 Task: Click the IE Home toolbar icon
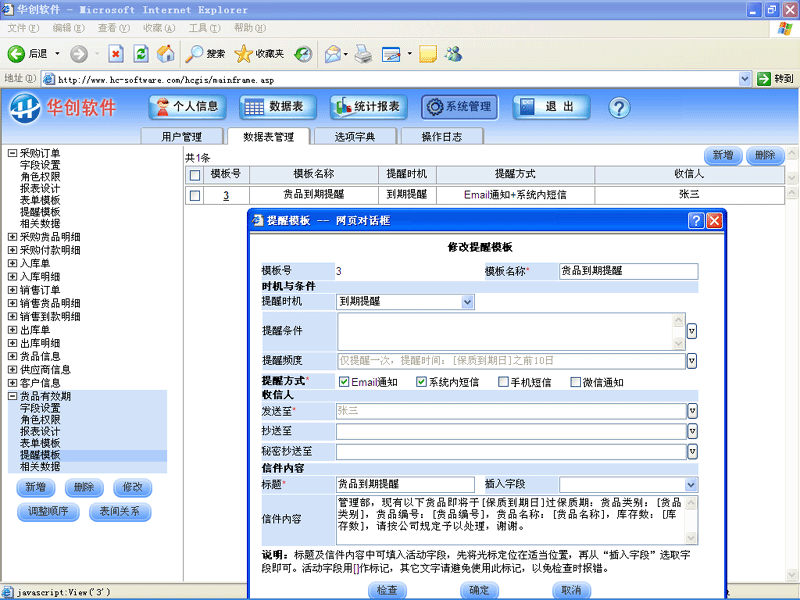click(x=166, y=54)
